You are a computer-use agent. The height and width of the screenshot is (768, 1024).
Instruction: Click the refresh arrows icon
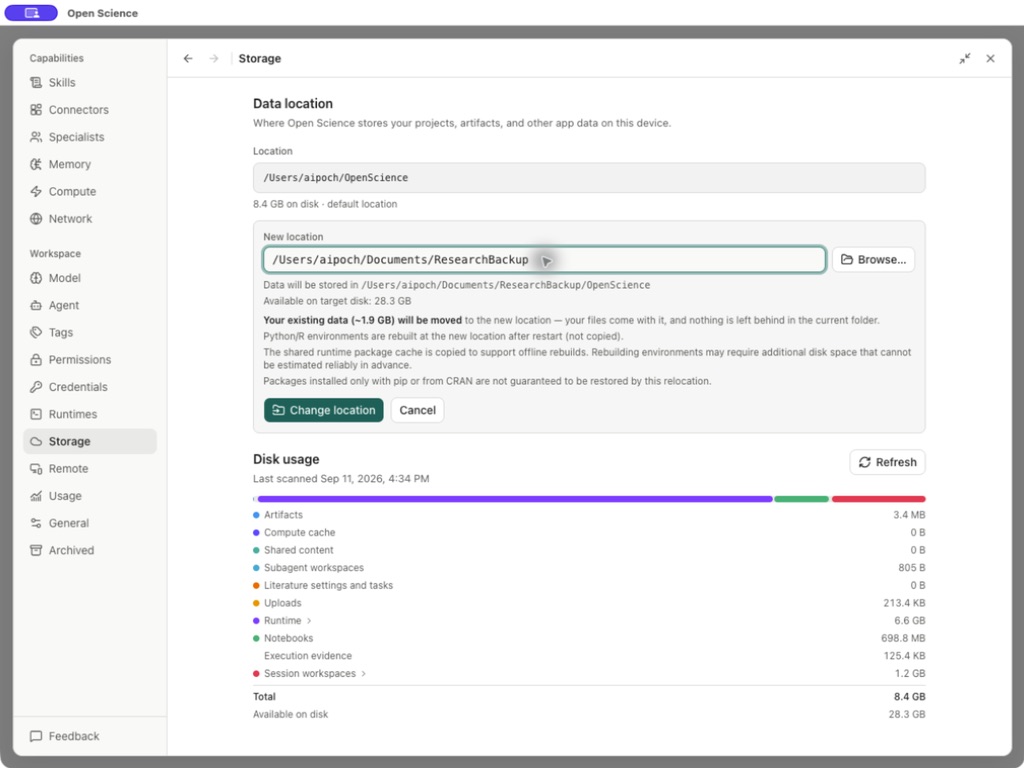click(865, 462)
